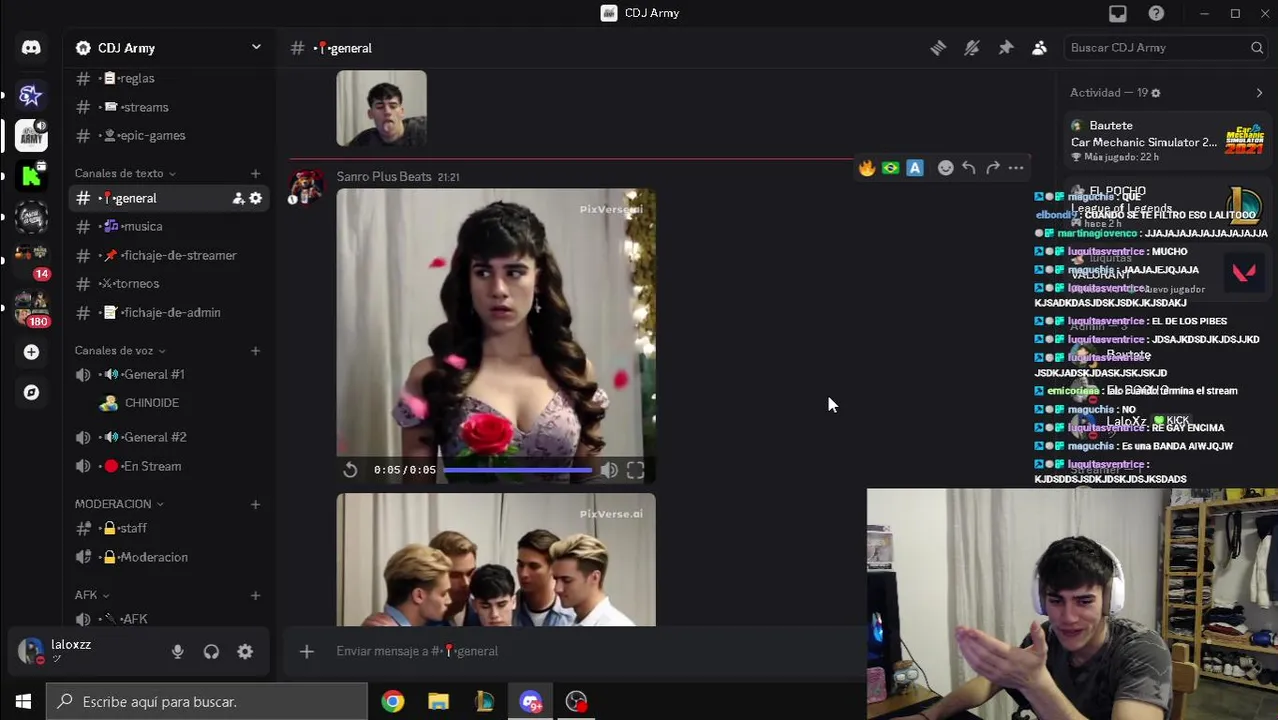Open fichaje-de-streamer channel
This screenshot has width=1278, height=720.
pos(169,255)
